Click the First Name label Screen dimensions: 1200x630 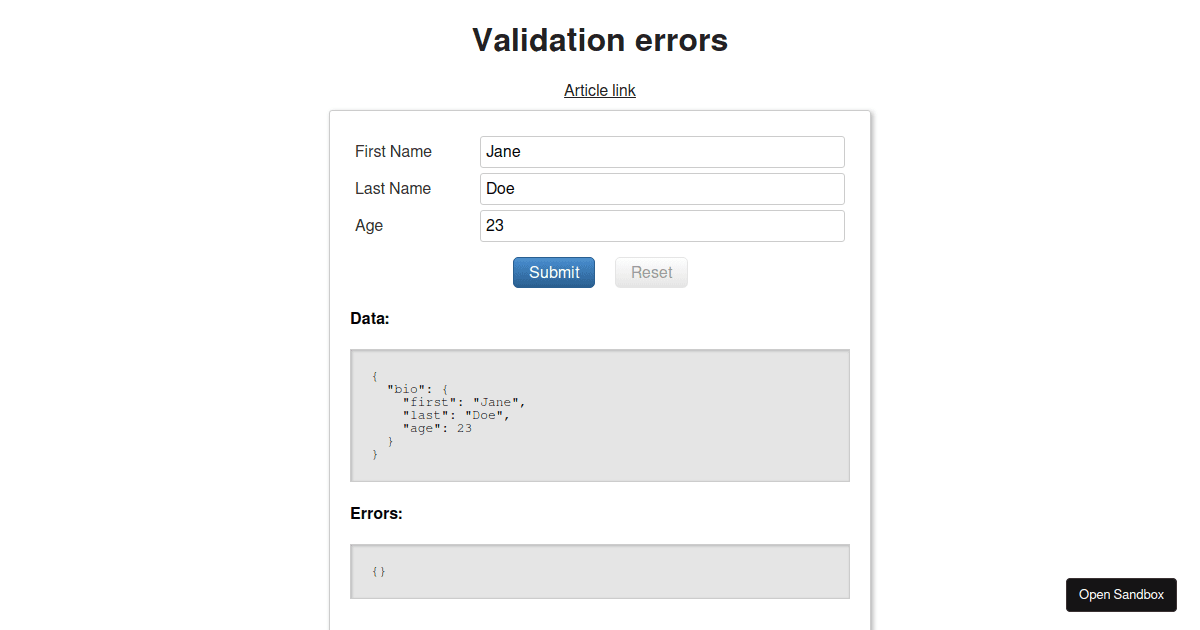[x=392, y=151]
